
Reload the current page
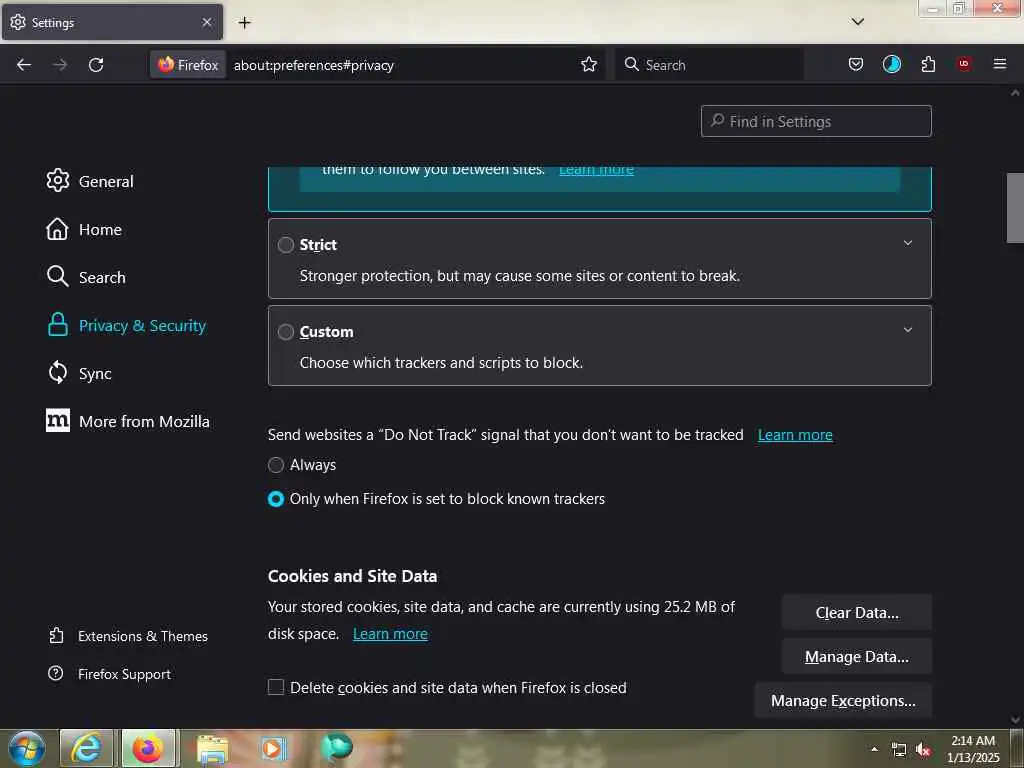coord(96,65)
